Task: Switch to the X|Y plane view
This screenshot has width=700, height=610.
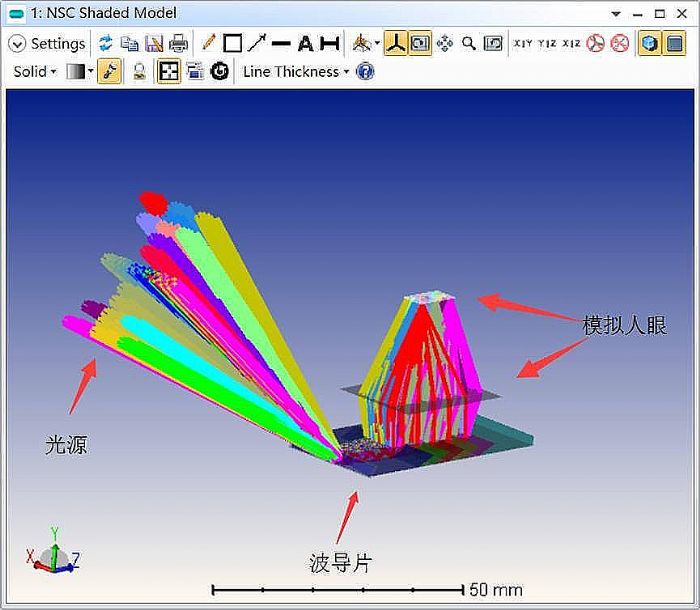Action: point(523,43)
